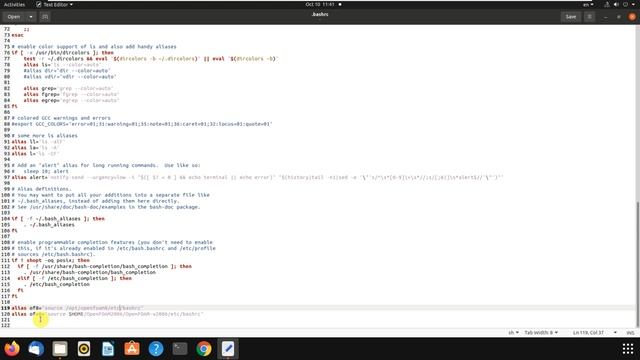Click the 'alias ll=' line 91
Viewport: 640px width, 360px height.
38,142
